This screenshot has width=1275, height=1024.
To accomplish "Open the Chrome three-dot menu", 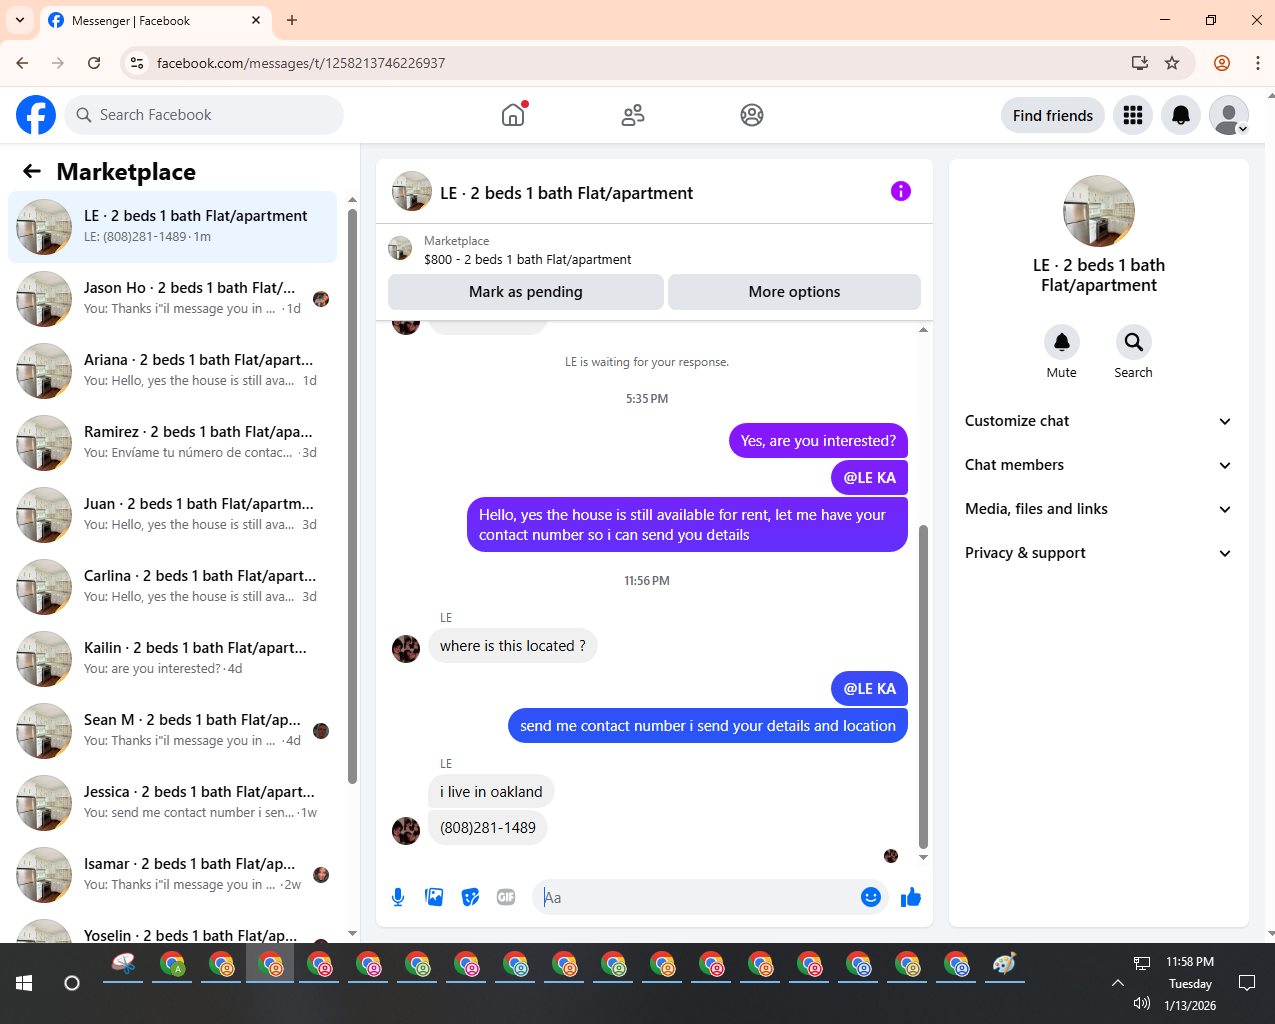I will [x=1257, y=63].
